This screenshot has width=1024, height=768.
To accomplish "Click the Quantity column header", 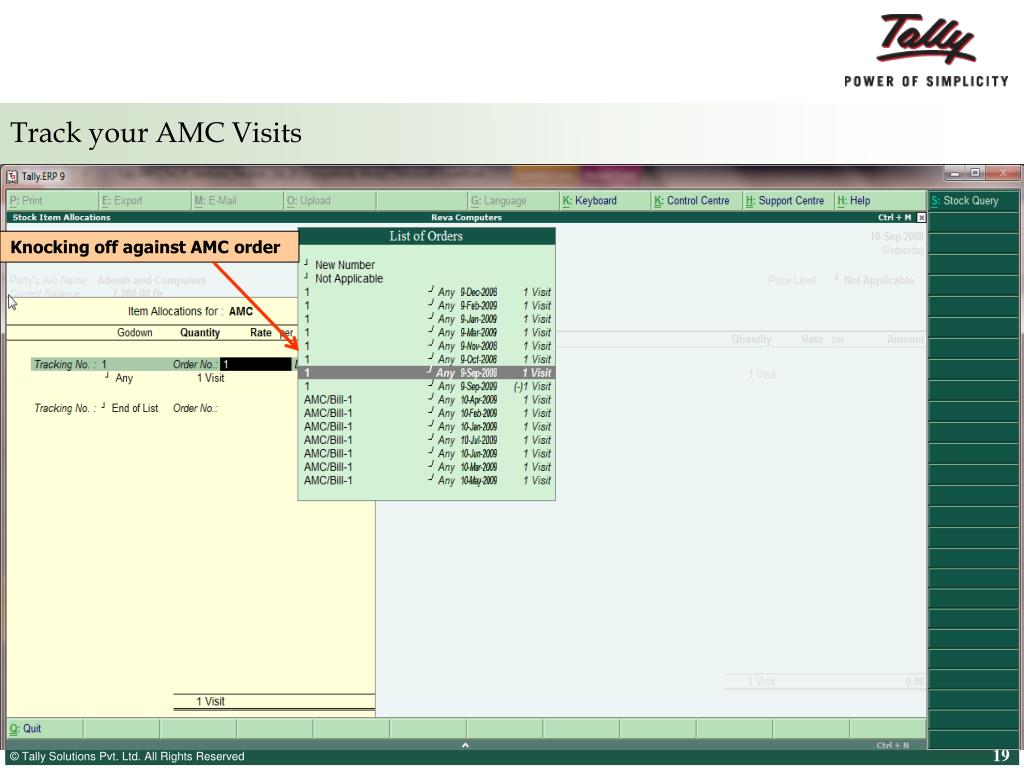I will 200,332.
